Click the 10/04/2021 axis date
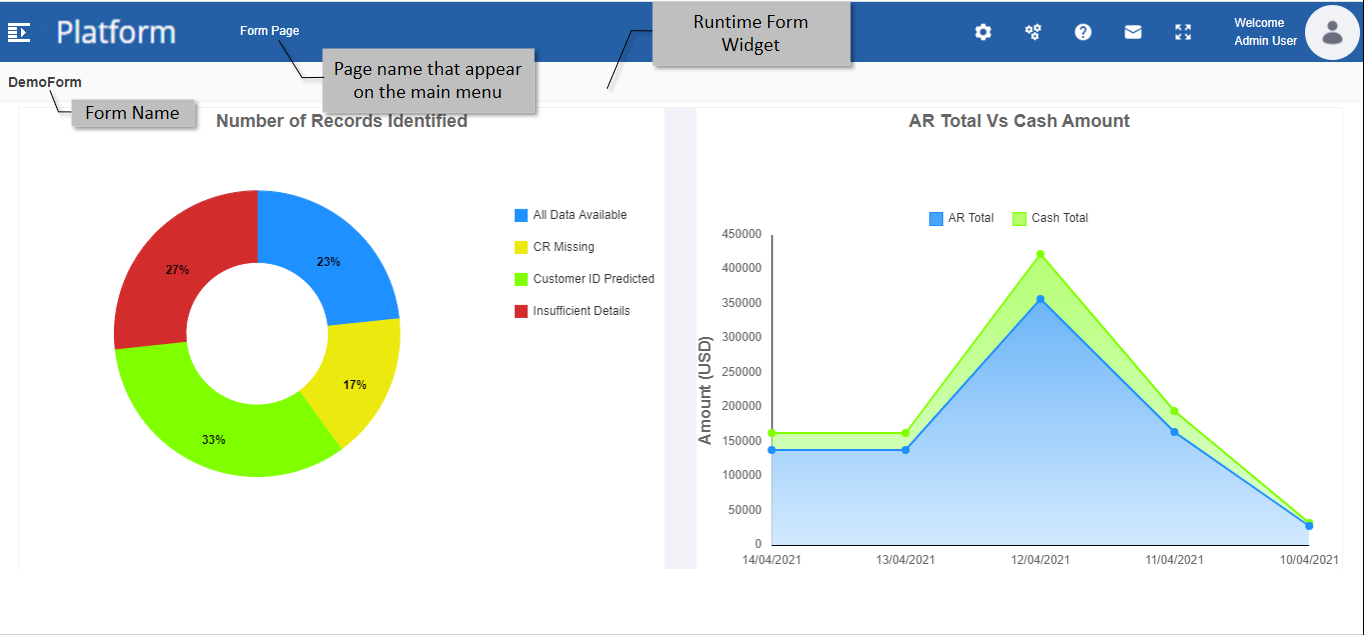Viewport: 1364px width, 635px height. (1309, 560)
